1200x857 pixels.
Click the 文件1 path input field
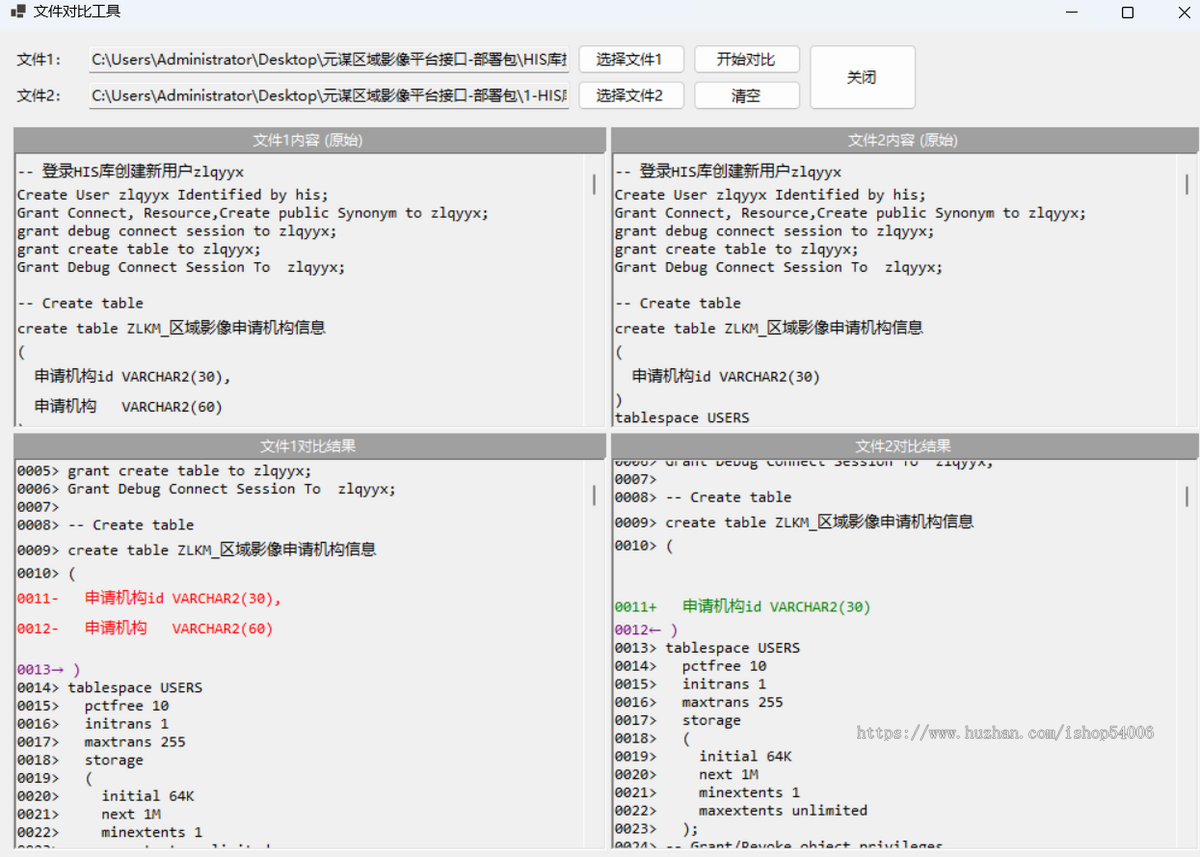(x=329, y=59)
